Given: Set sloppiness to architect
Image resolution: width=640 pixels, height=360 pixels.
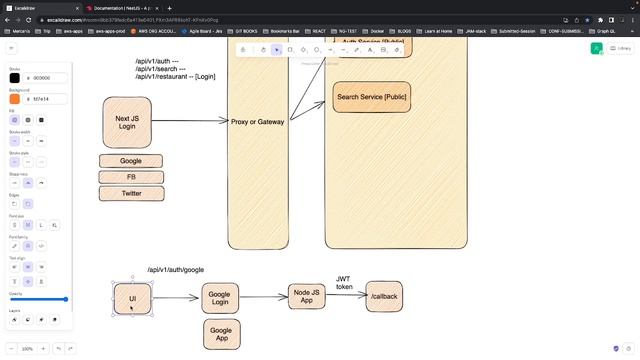Looking at the screenshot, I should 15,183.
